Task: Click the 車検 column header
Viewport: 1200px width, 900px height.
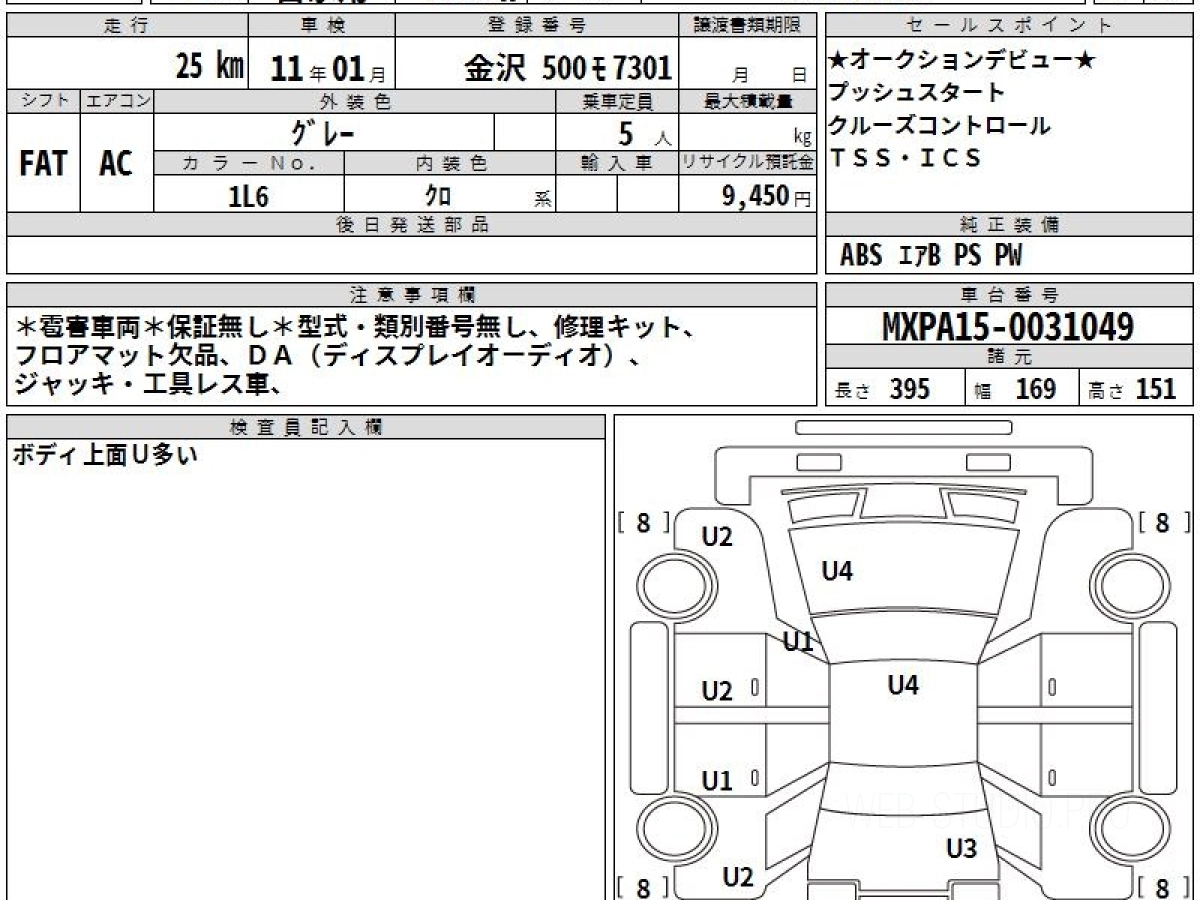Action: pos(322,26)
